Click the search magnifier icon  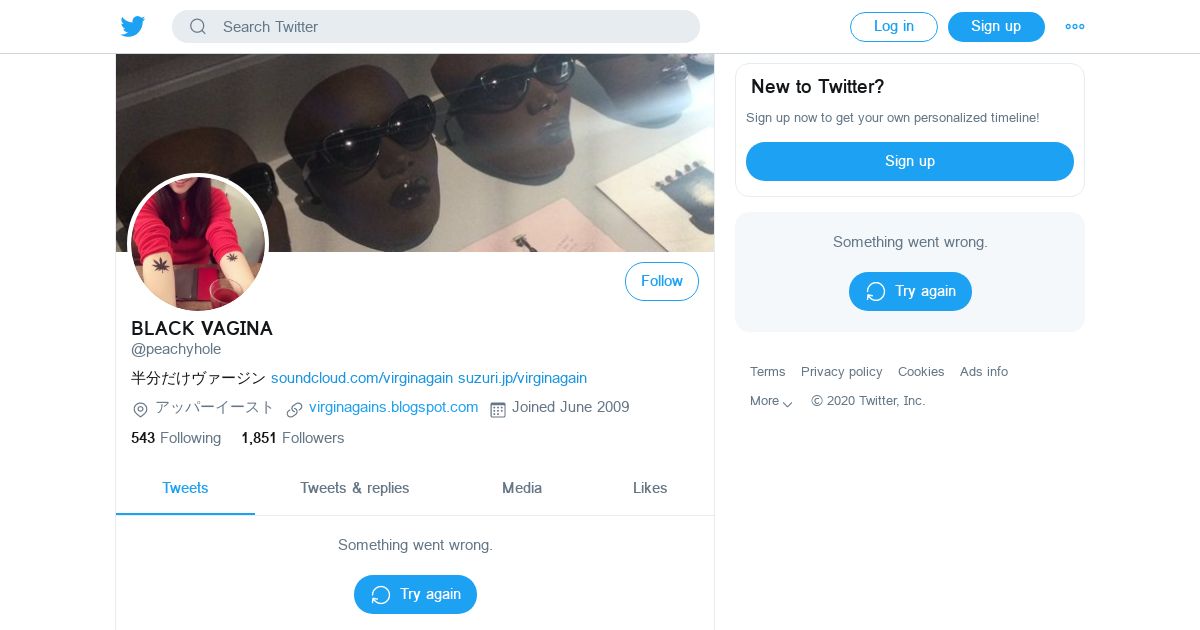coord(198,27)
